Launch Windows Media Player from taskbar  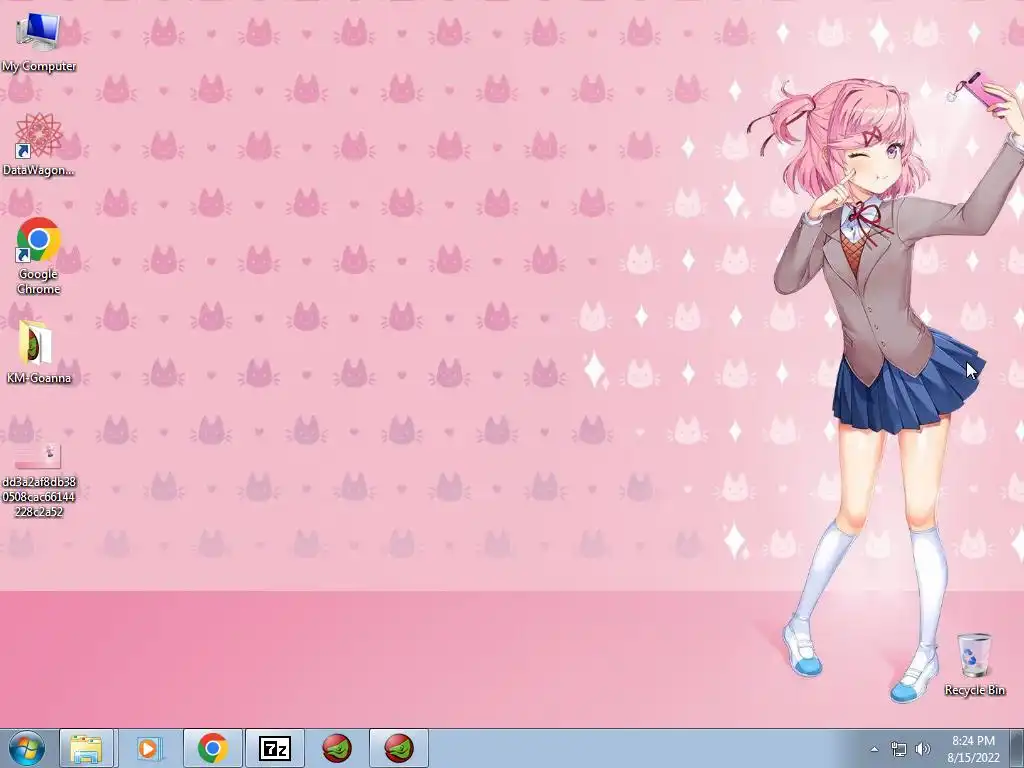tap(148, 748)
